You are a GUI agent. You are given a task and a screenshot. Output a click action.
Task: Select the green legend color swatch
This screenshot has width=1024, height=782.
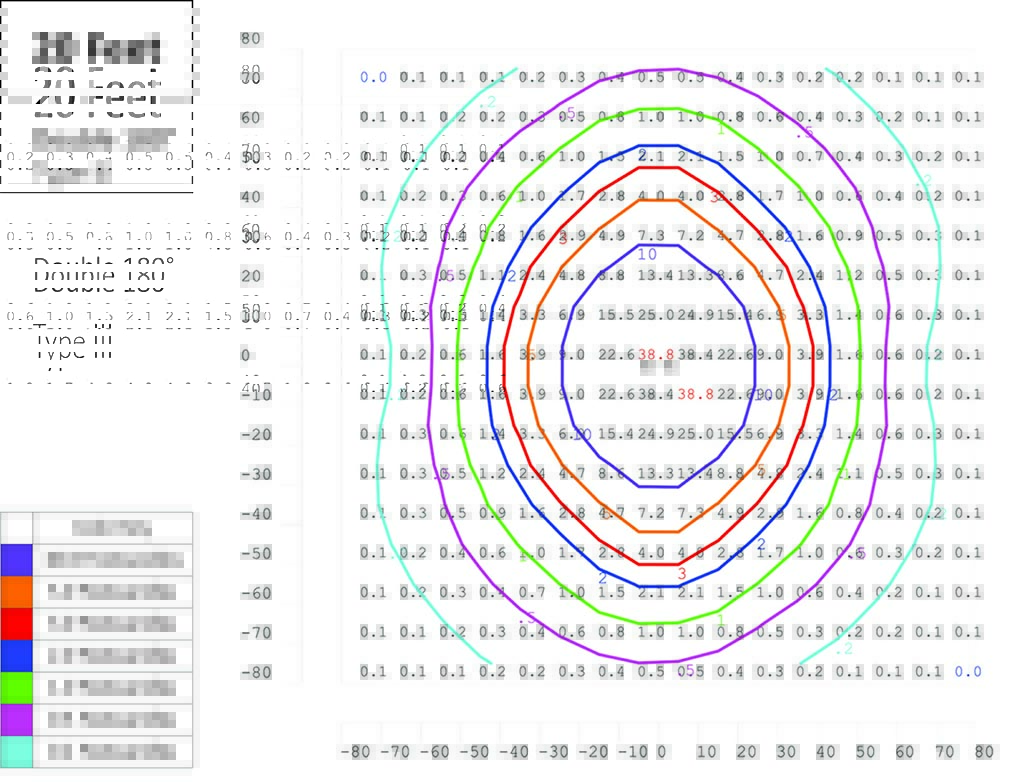[x=17, y=688]
